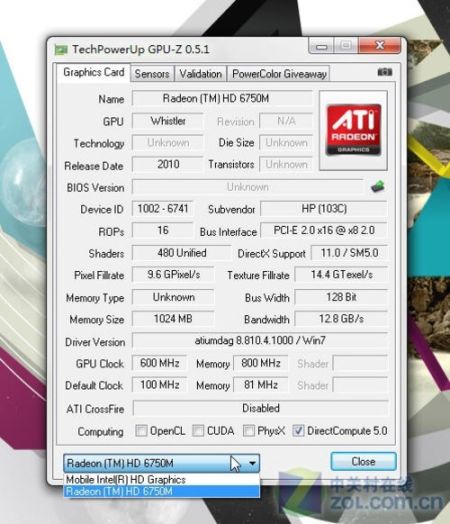Click the ATI Radeon logo image
The width and height of the screenshot is (450, 524).
tap(353, 130)
